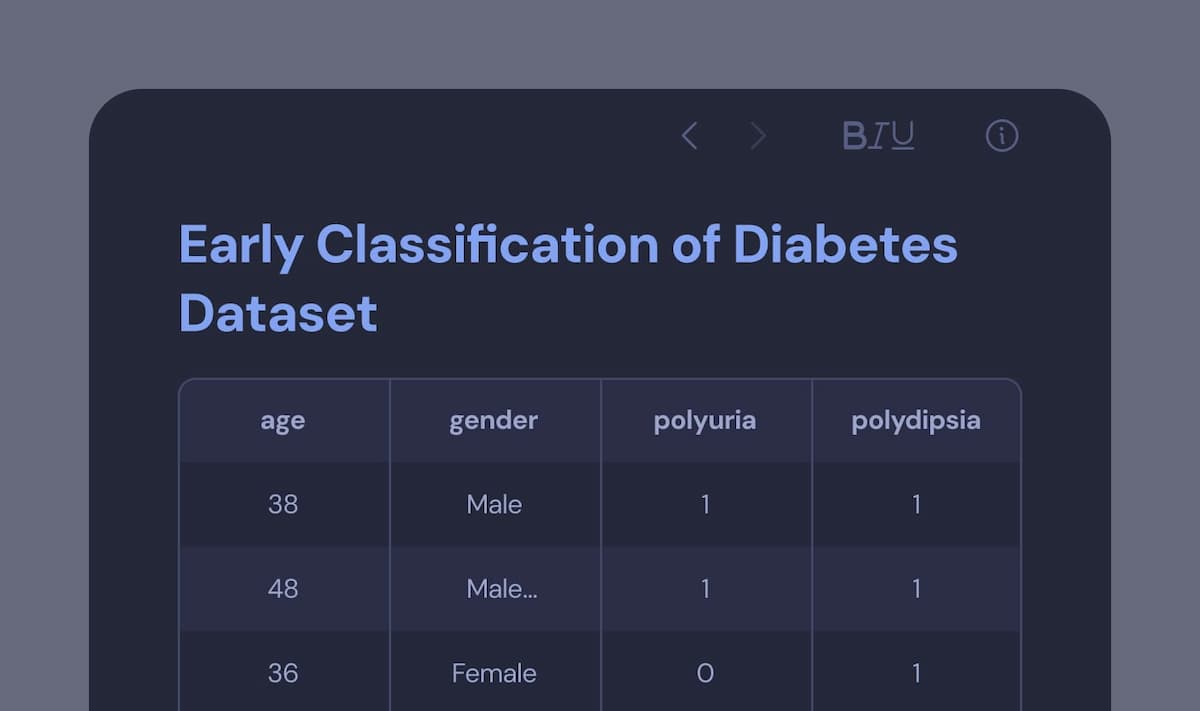Toggle italic text formatting
The width and height of the screenshot is (1200, 711).
click(878, 136)
